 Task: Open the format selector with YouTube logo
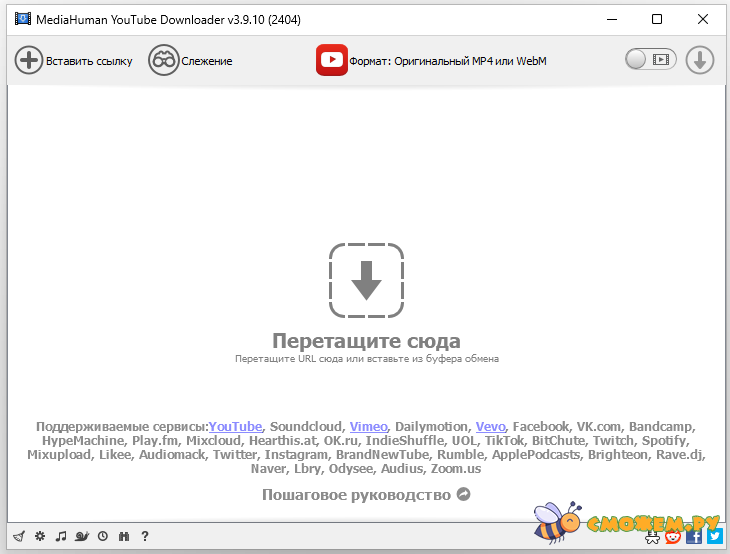point(332,60)
